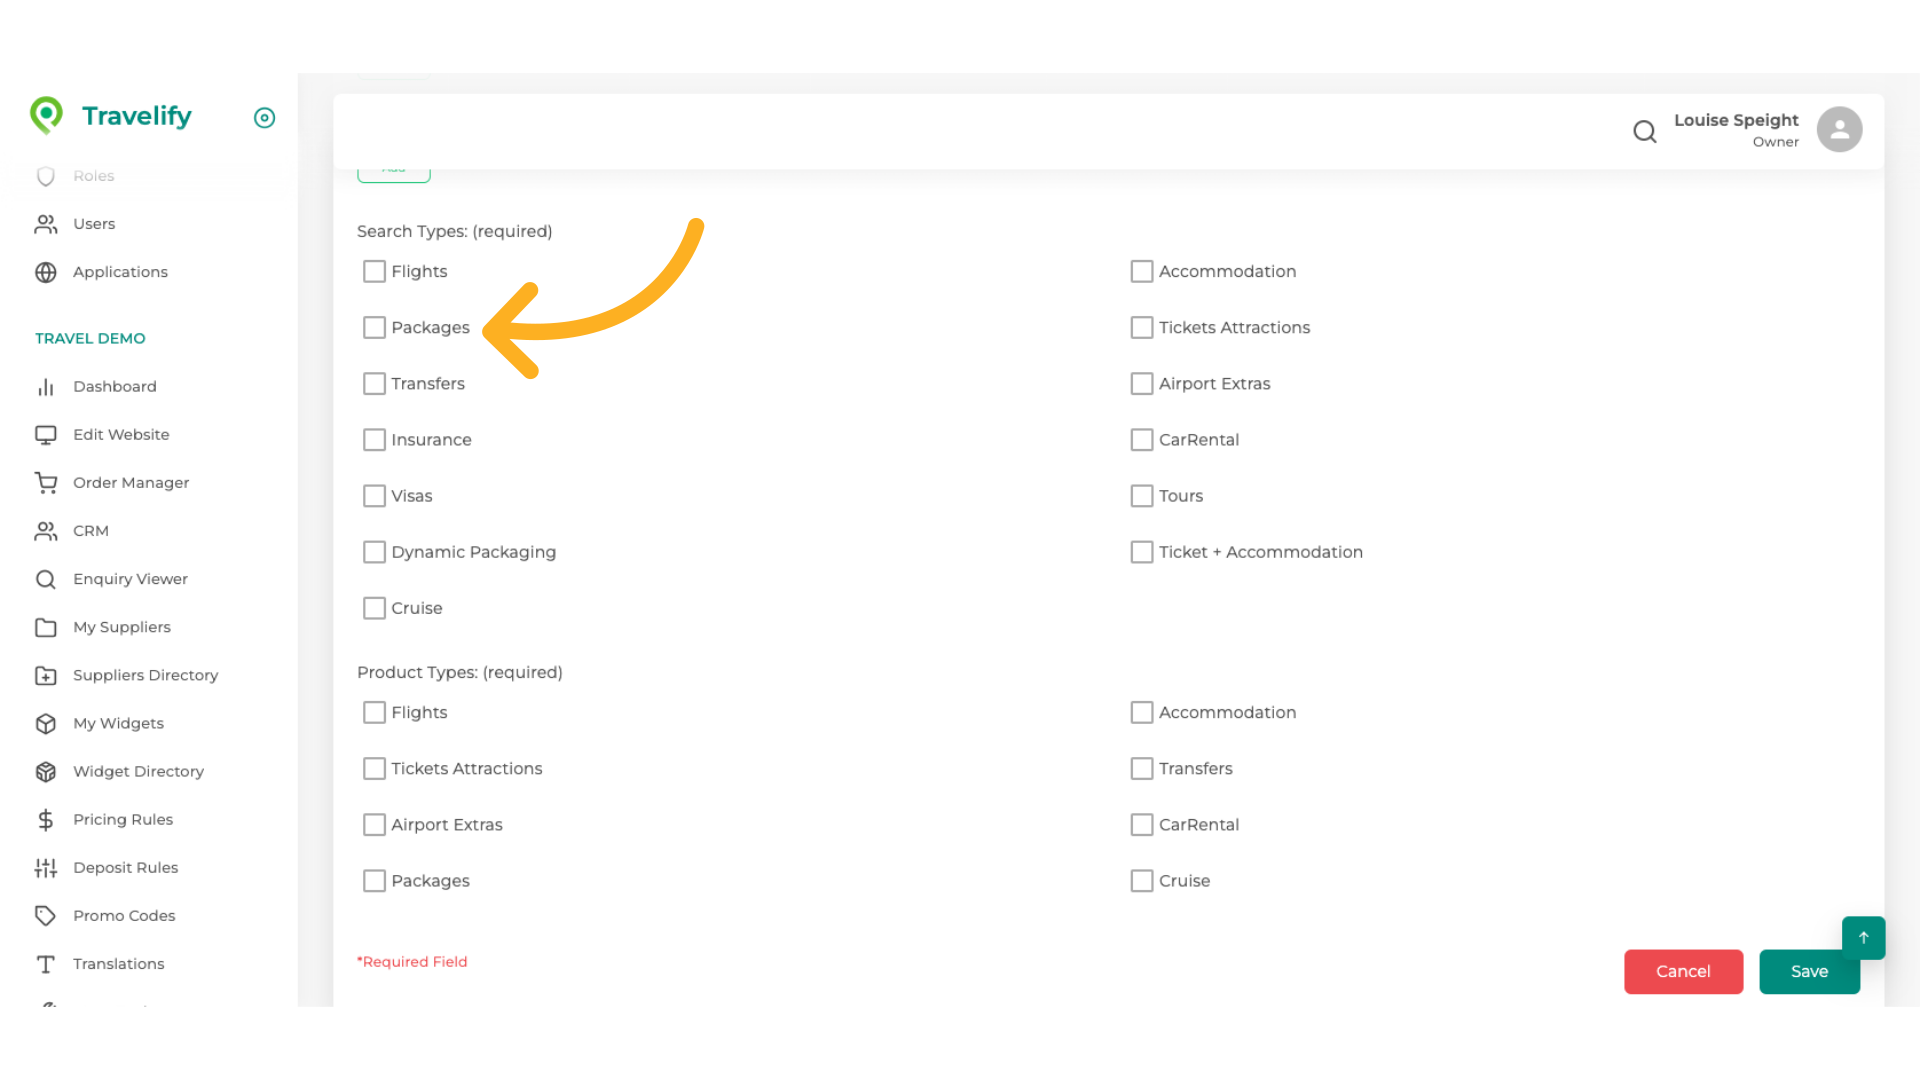Click the Travelify logo

[x=111, y=116]
